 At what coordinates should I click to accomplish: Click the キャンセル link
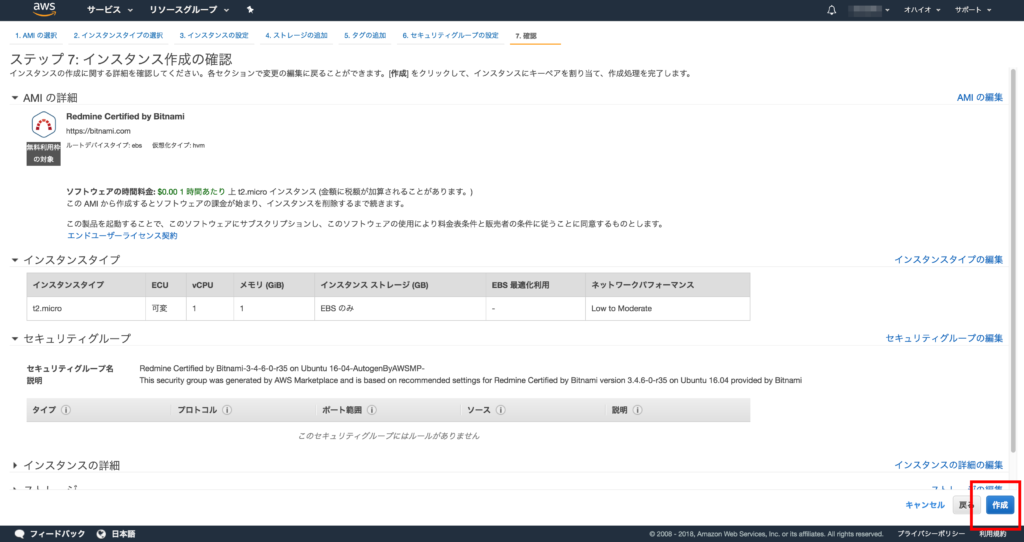pos(924,505)
